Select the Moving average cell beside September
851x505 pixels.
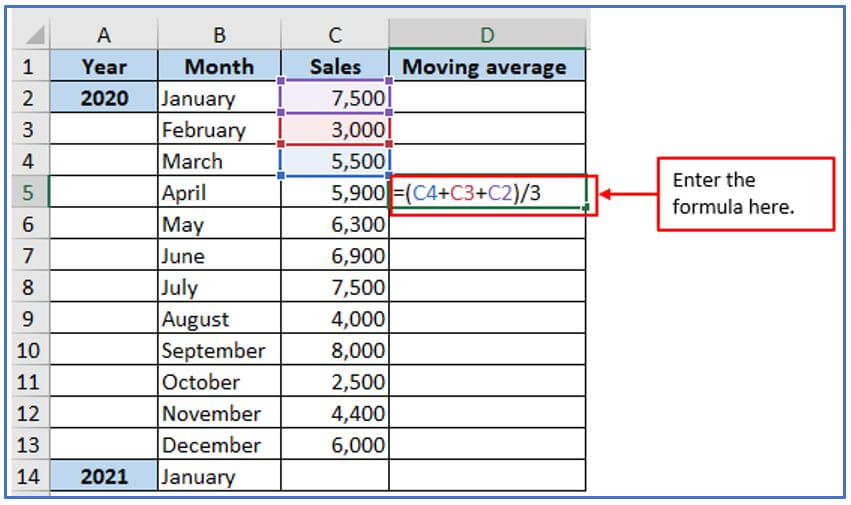pyautogui.click(x=487, y=350)
